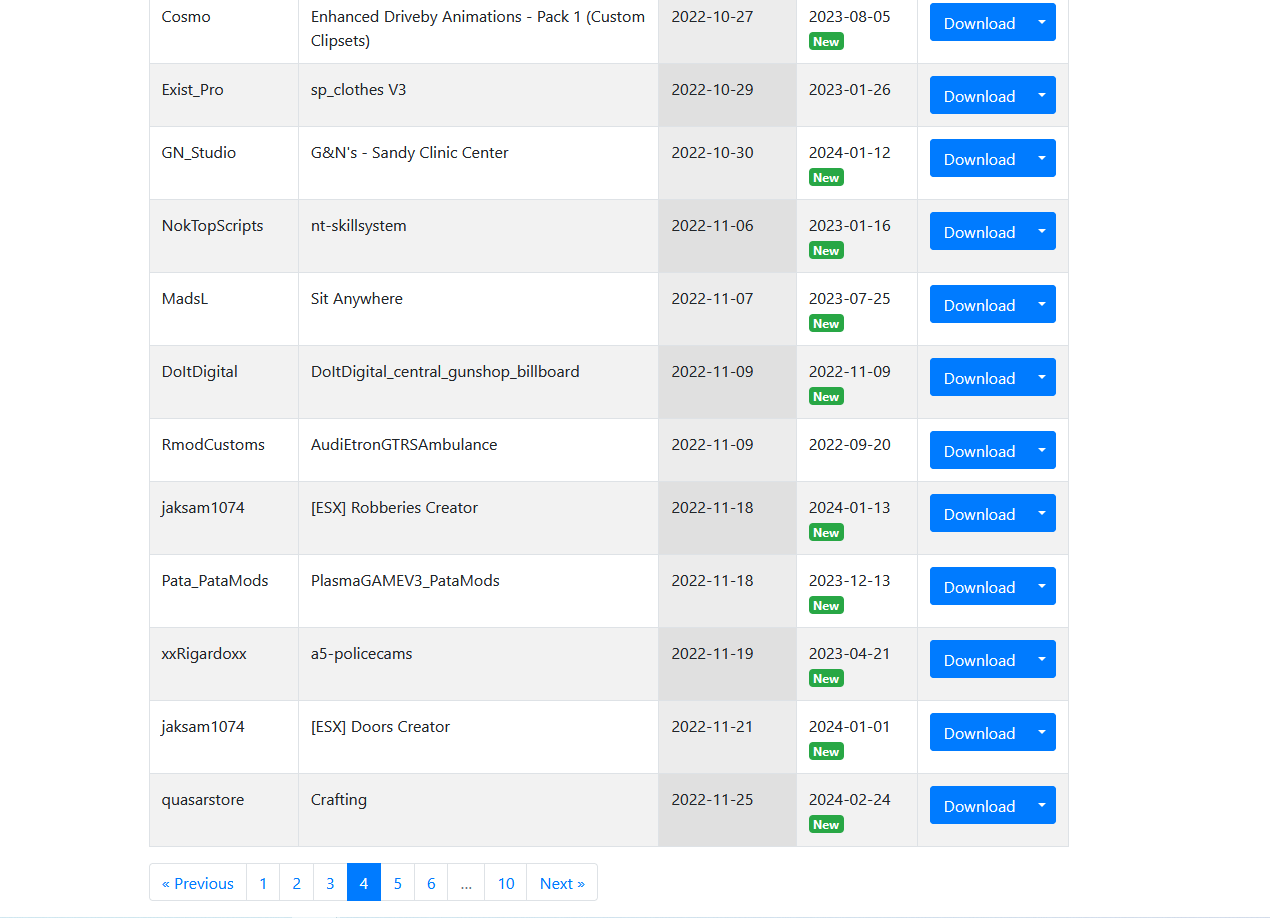1270x918 pixels.
Task: Expand download options for AudiEtronGTRSAmbulance
Action: 1042,450
